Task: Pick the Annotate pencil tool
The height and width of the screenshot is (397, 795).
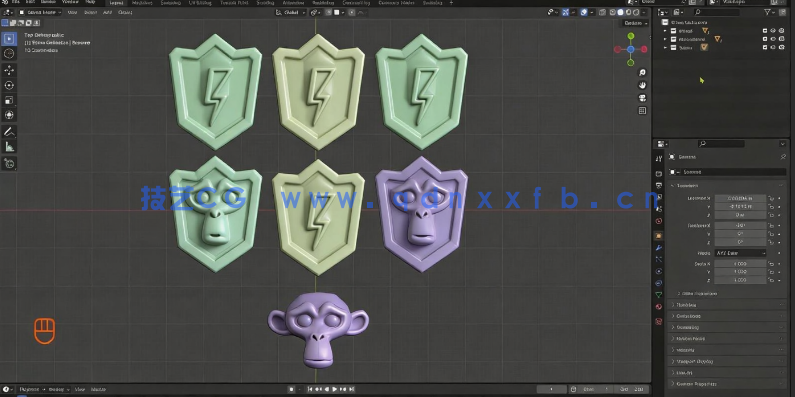Action: tap(9, 132)
